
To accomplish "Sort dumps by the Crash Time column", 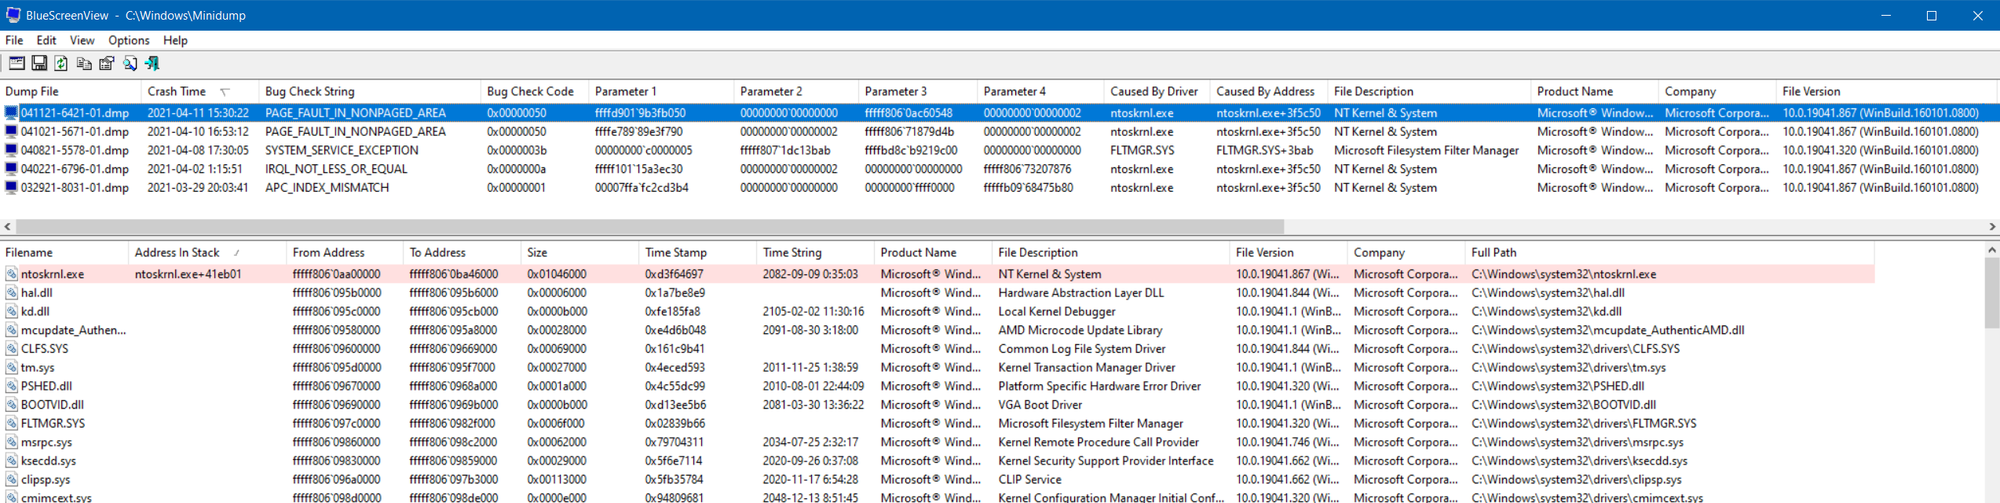I will (x=200, y=91).
